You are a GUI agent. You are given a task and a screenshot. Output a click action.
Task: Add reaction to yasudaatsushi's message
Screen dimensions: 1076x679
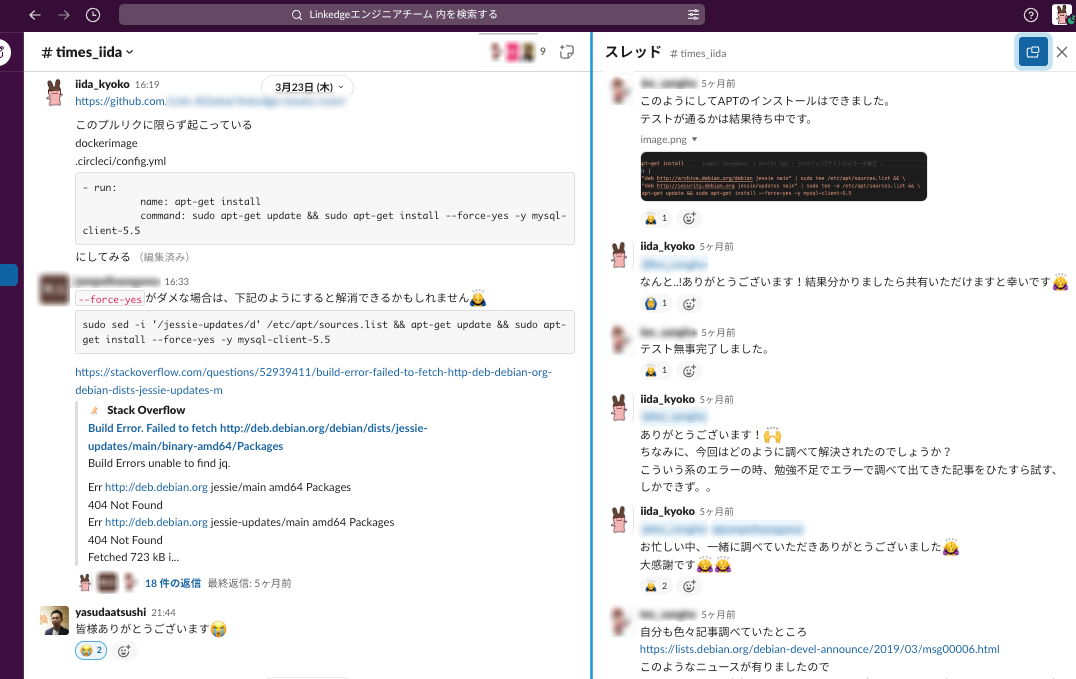[124, 651]
